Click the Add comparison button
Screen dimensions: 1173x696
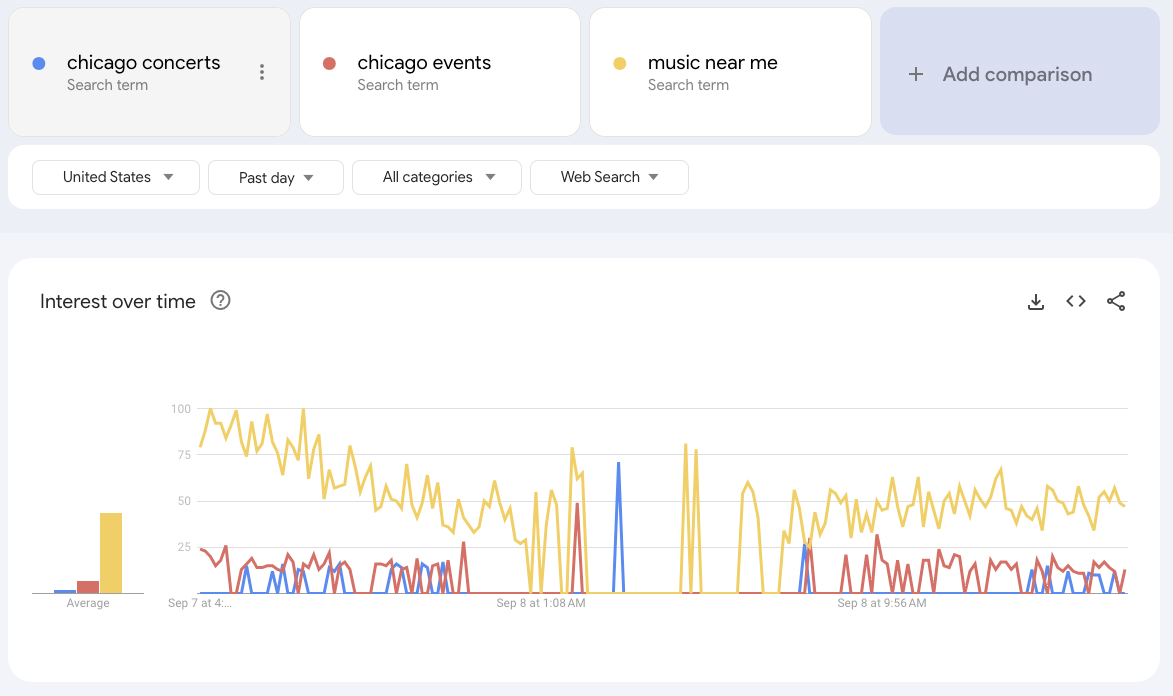pos(1020,72)
